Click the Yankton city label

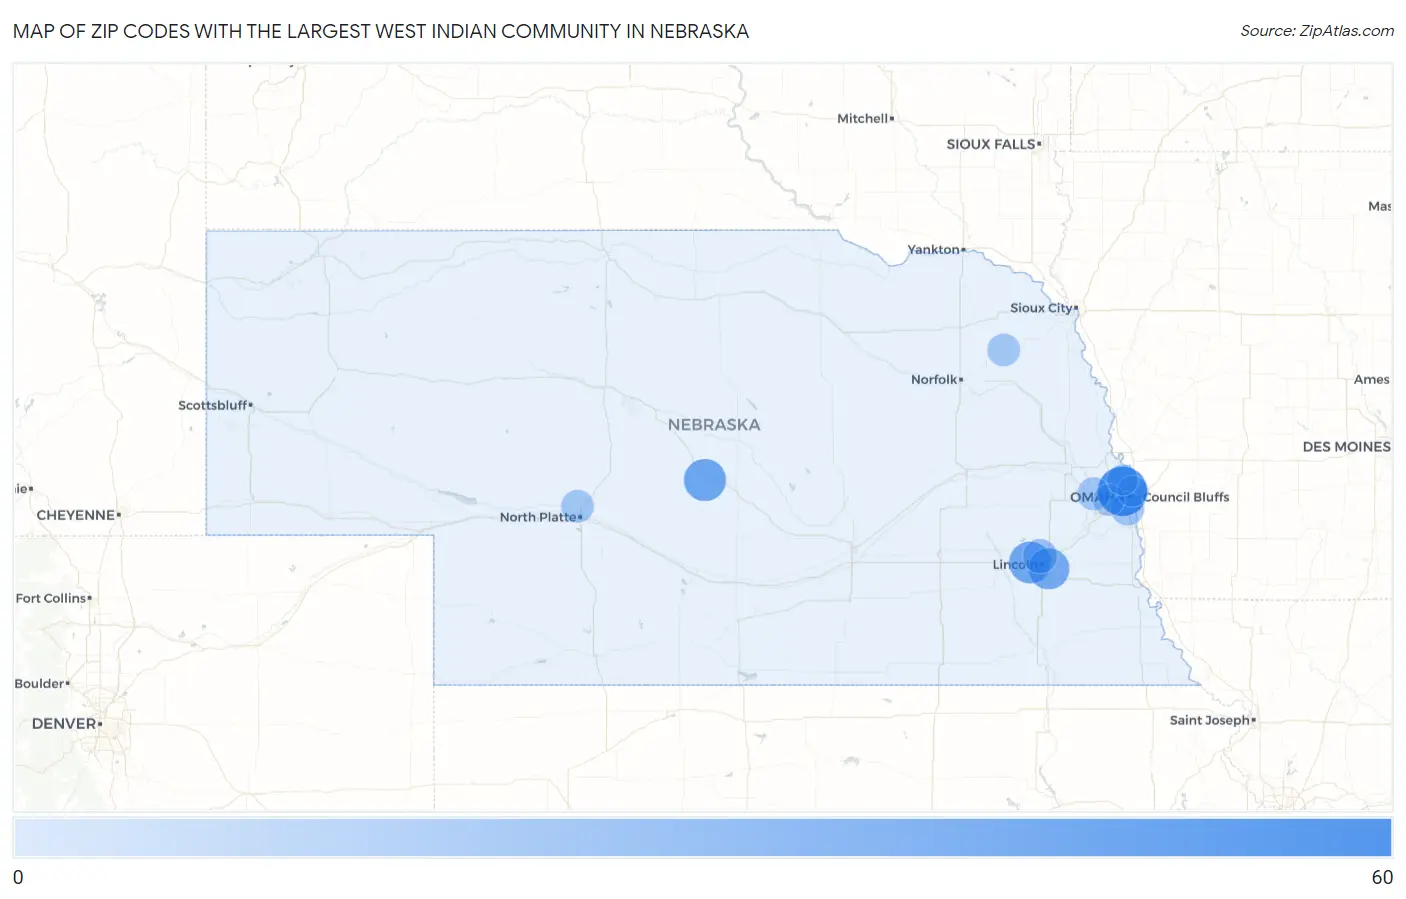[x=933, y=249]
